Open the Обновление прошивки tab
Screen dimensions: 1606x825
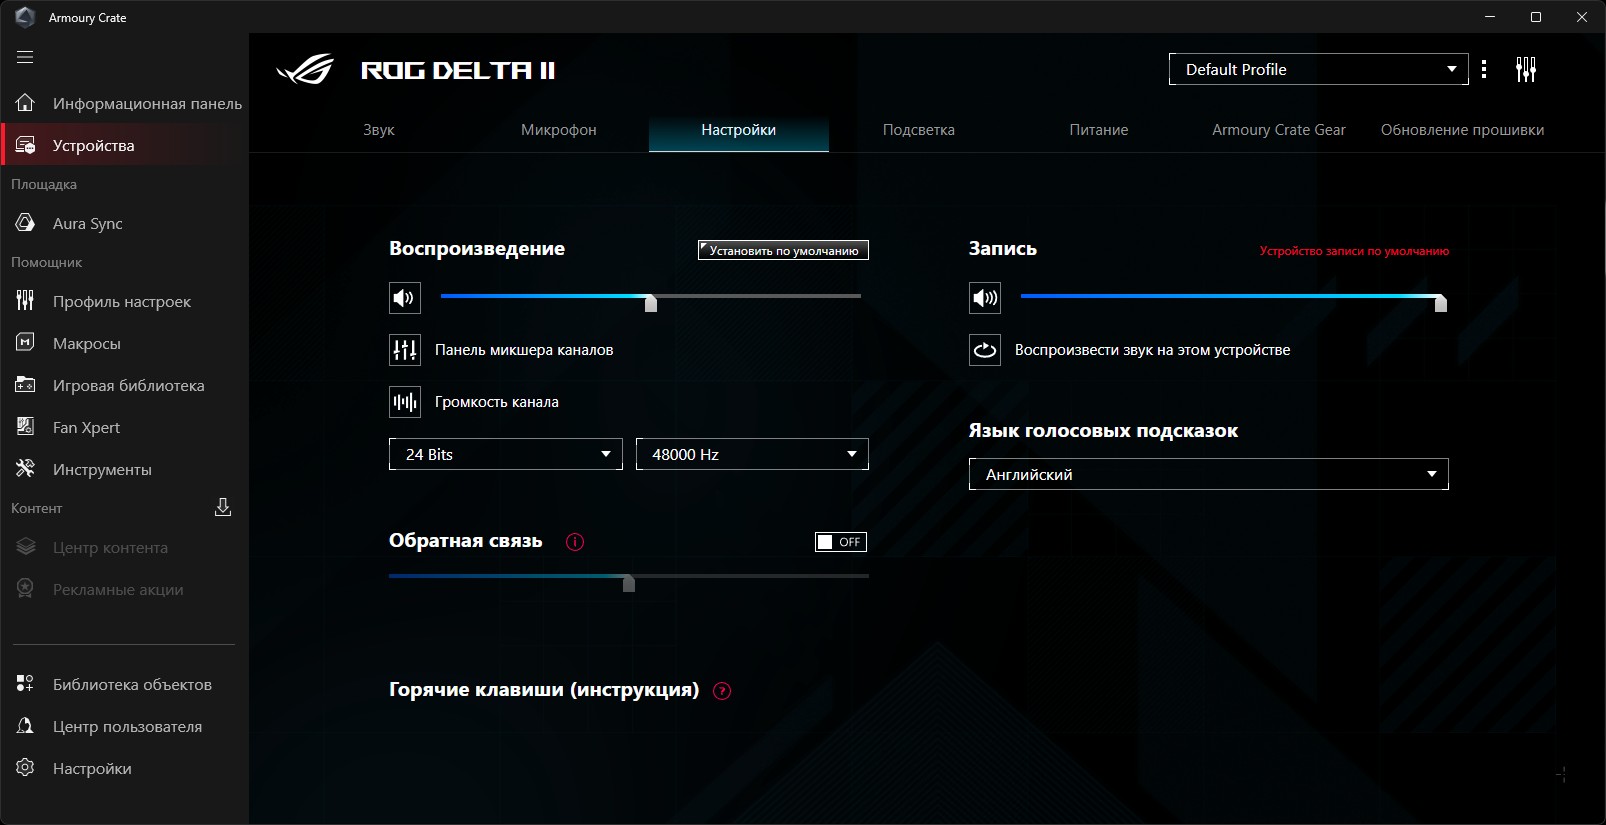[x=1463, y=130]
